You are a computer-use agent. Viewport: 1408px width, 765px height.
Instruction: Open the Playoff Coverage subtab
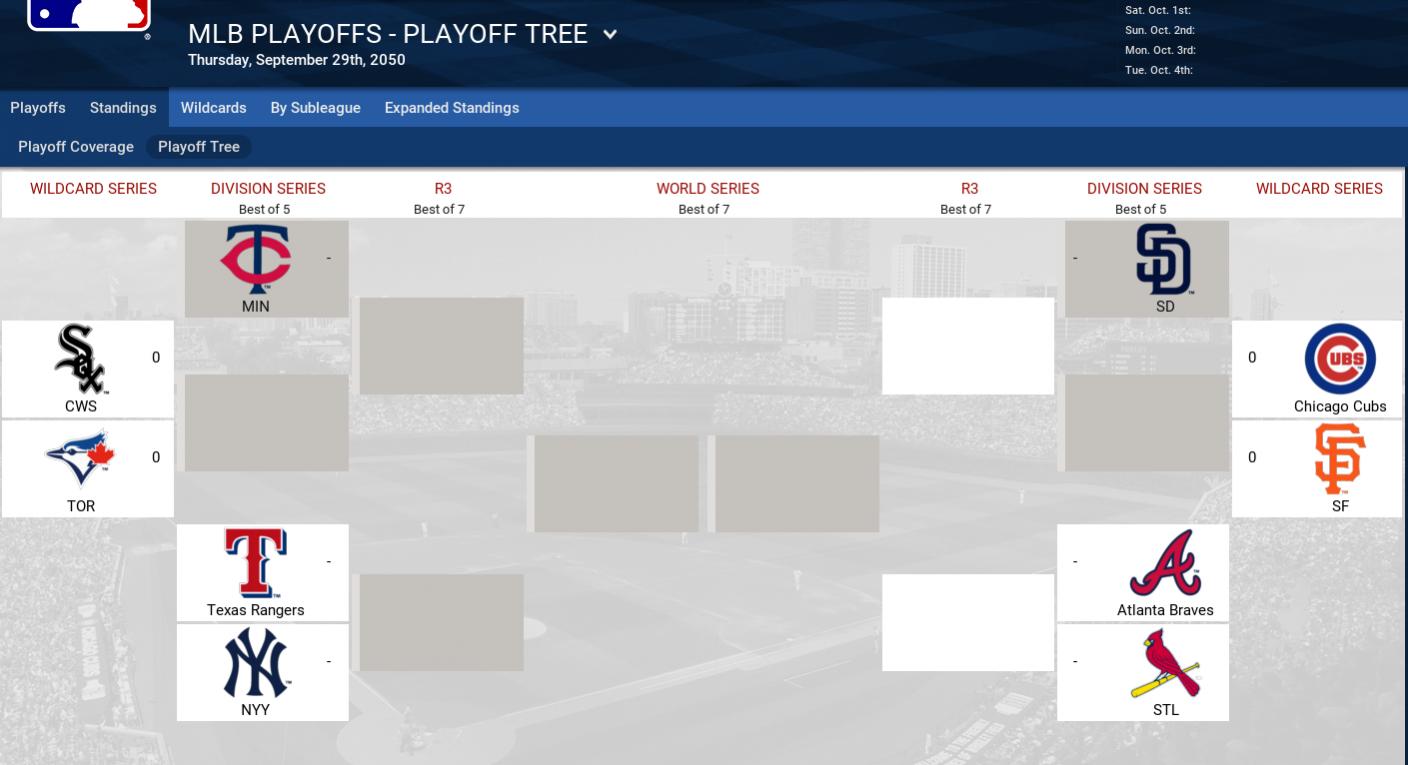tap(76, 147)
